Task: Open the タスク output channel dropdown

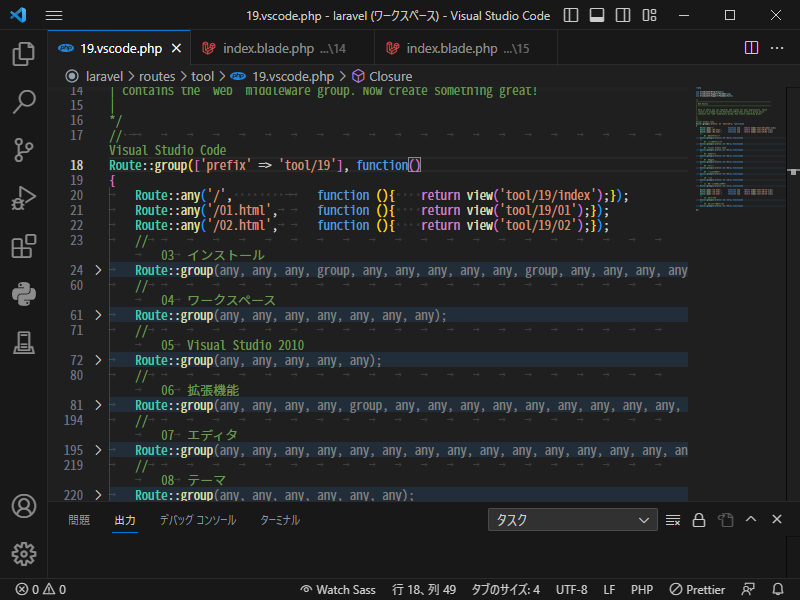Action: pyautogui.click(x=572, y=520)
